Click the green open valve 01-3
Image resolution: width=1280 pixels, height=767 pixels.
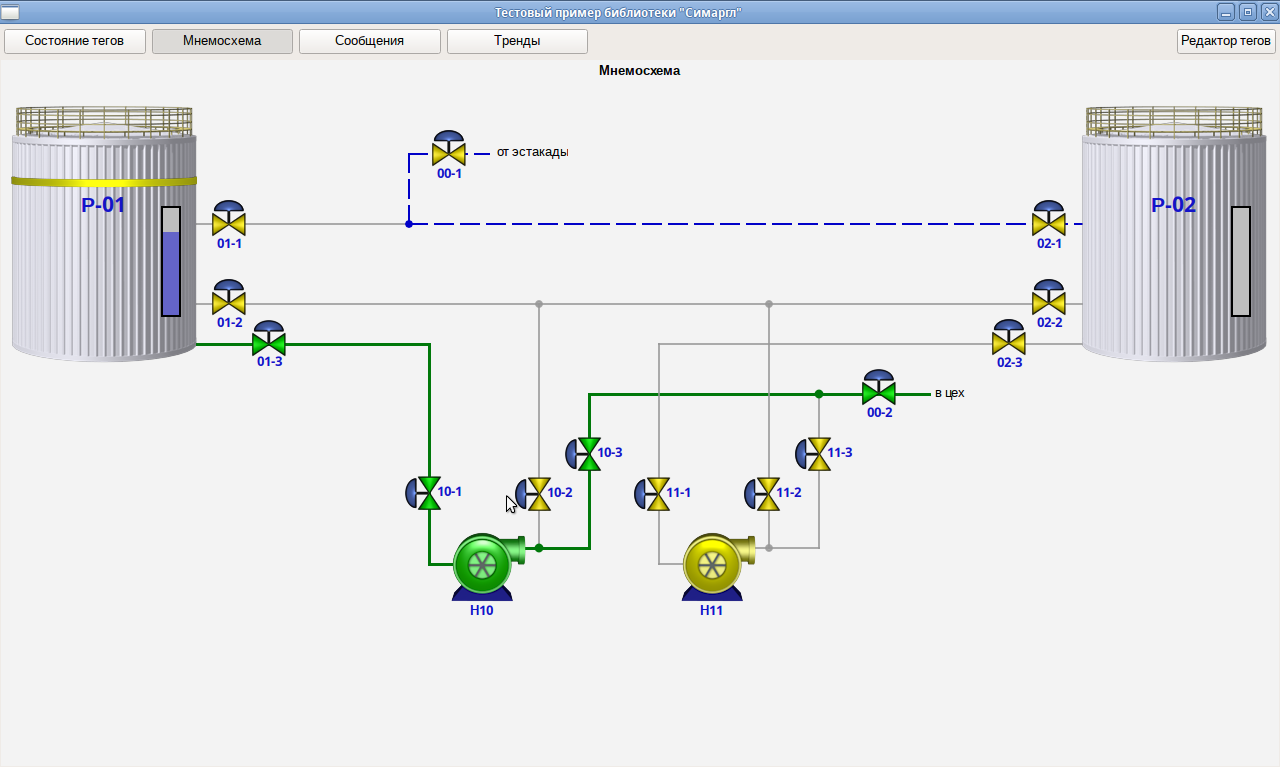click(269, 338)
